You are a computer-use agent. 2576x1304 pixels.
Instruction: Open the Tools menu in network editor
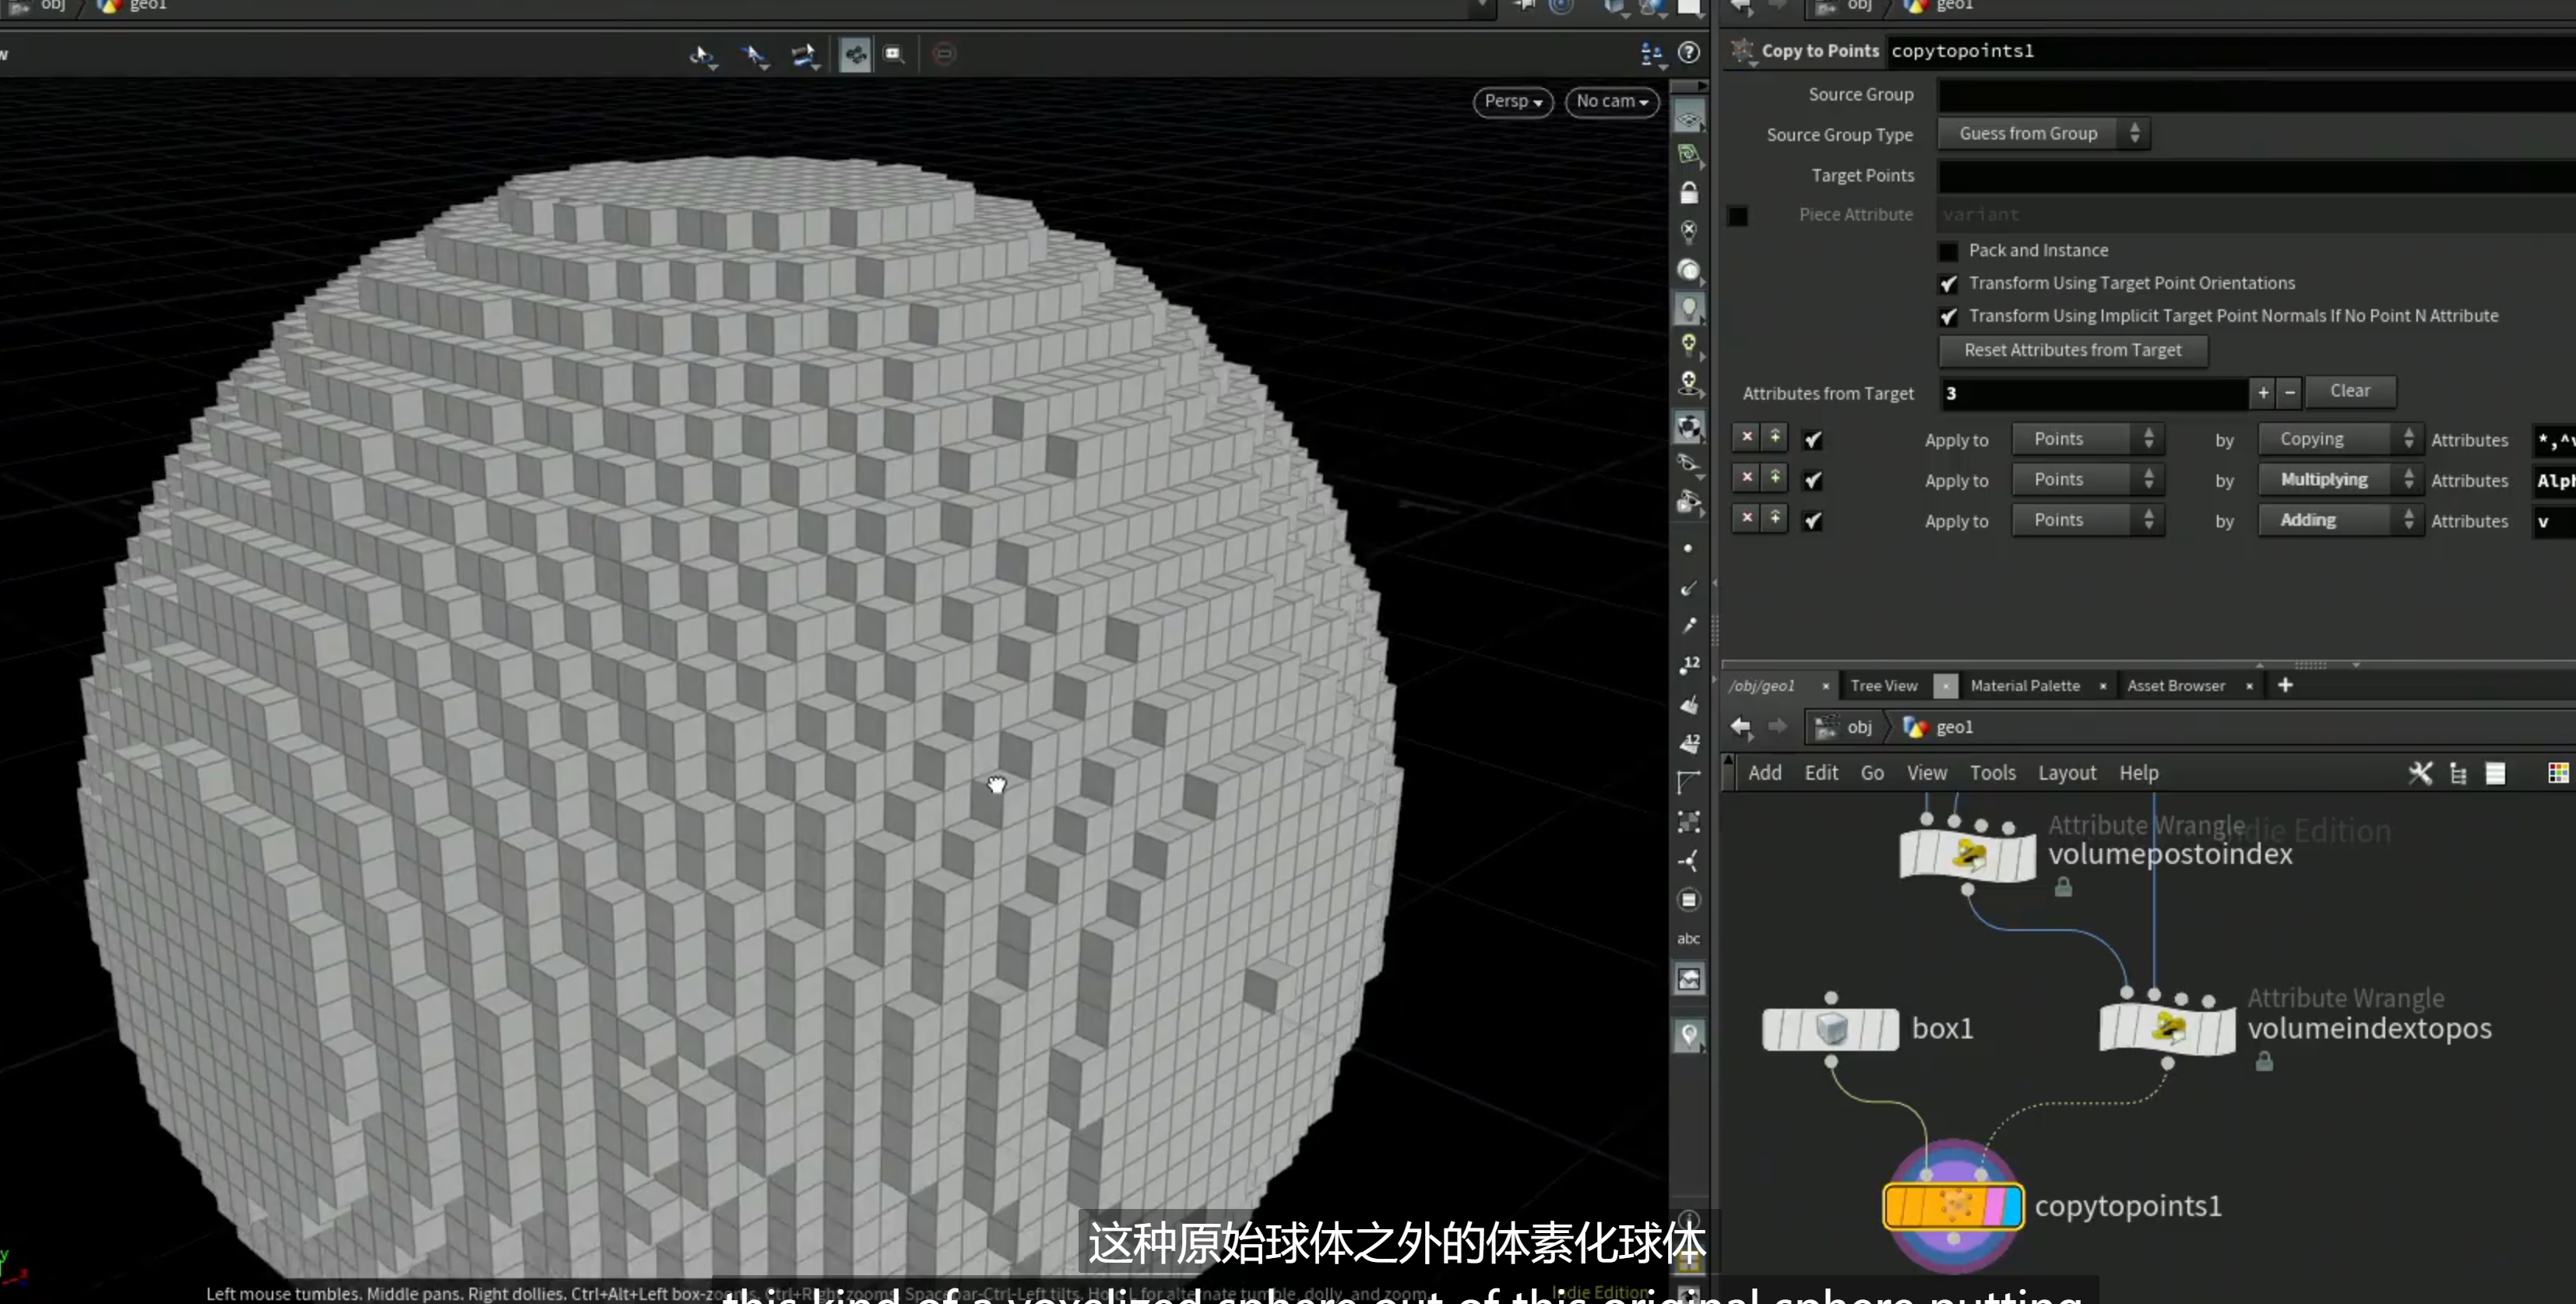tap(1992, 773)
